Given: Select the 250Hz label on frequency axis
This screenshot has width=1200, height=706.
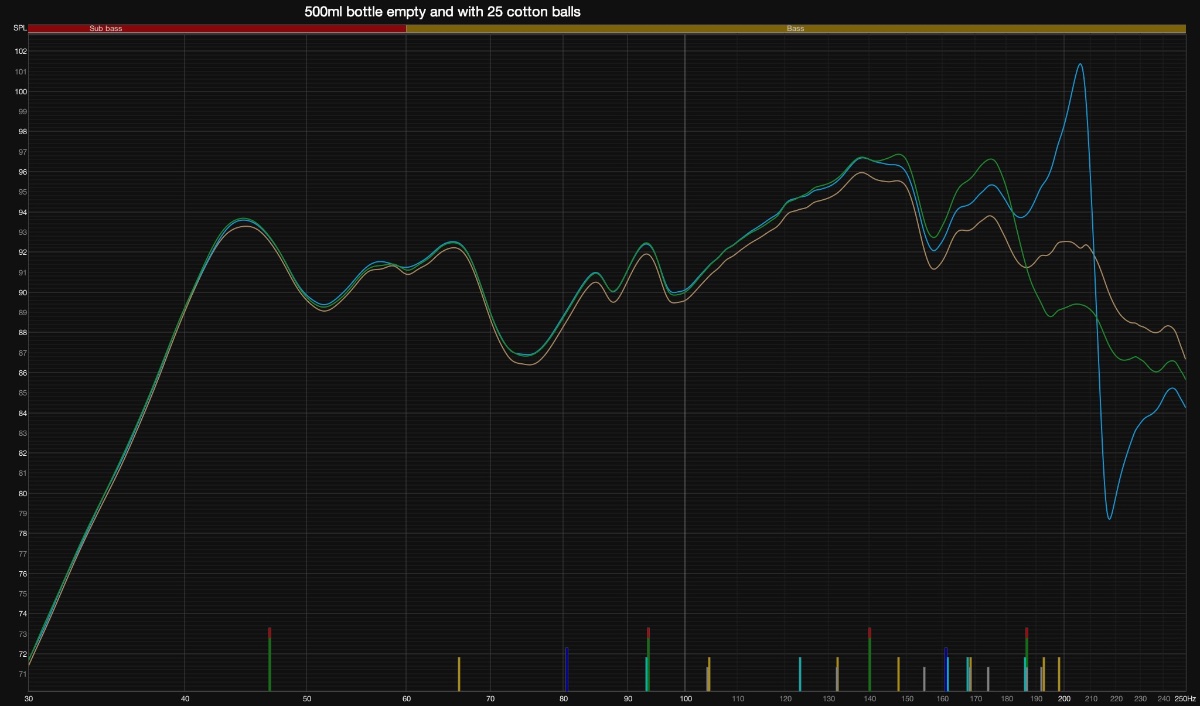Looking at the screenshot, I should click(1184, 698).
